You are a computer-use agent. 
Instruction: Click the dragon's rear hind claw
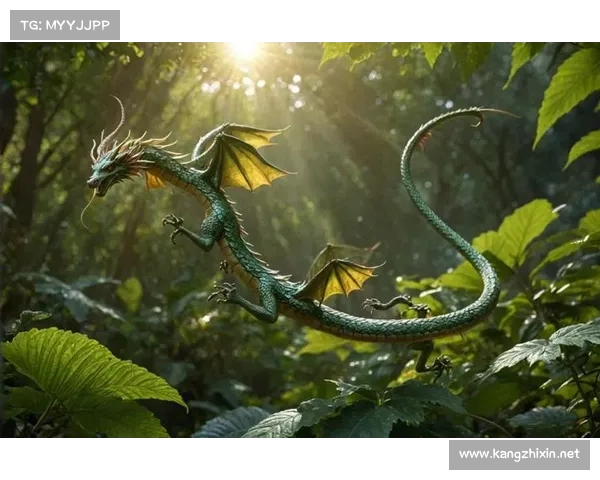(437, 365)
